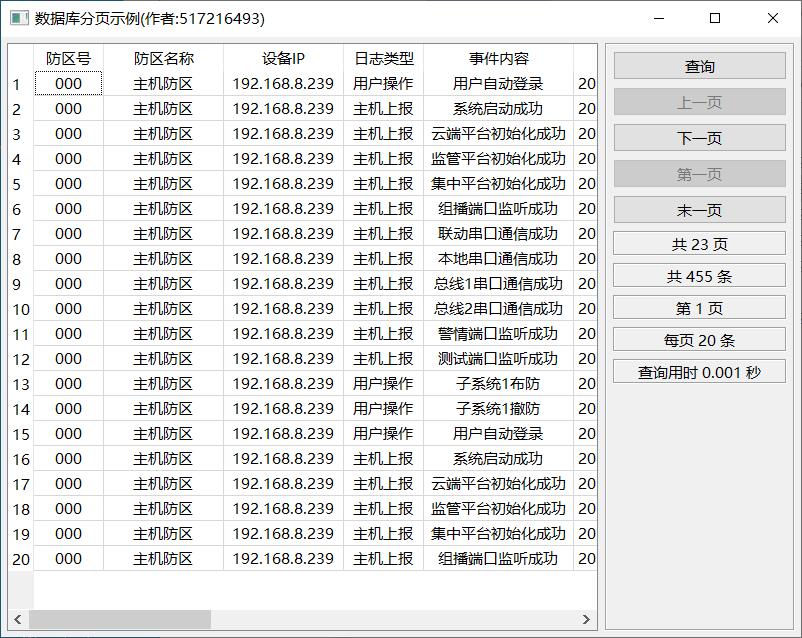The image size is (802, 638).
Task: Click the 共 23 页 total pages label
Action: click(699, 245)
